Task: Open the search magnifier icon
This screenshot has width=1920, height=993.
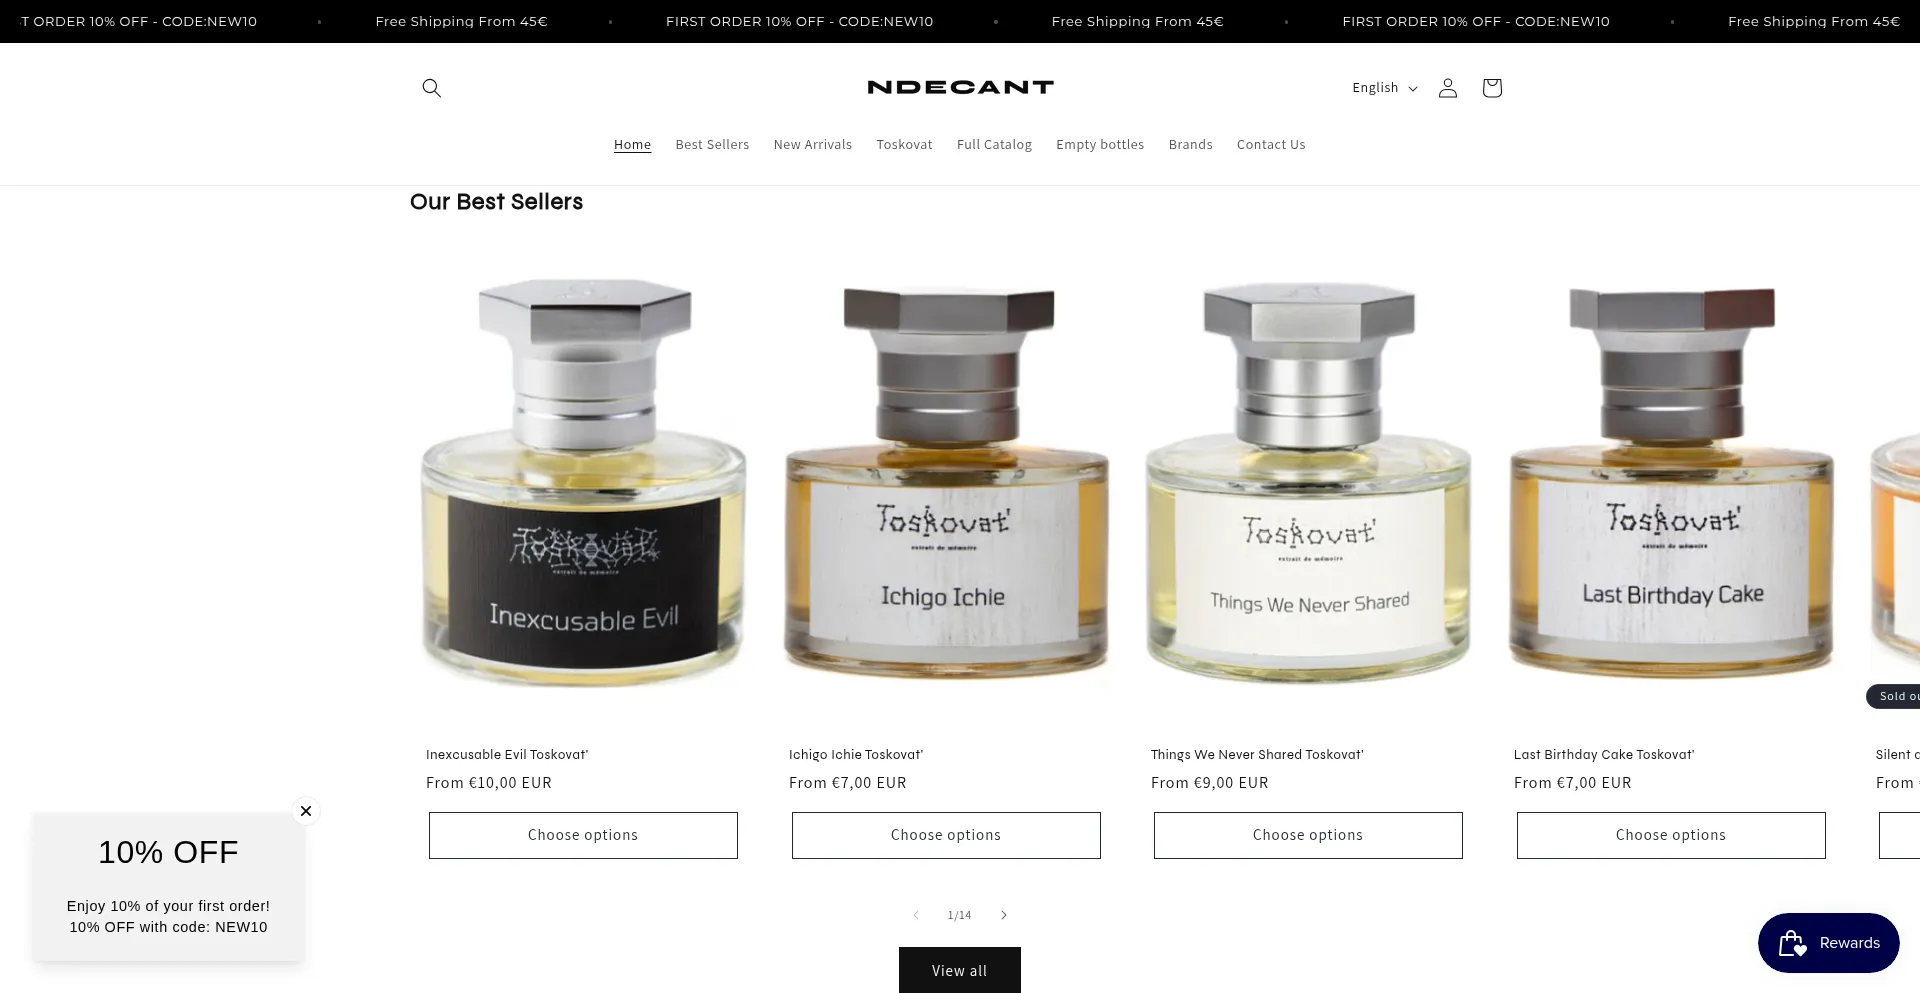Action: (x=431, y=88)
